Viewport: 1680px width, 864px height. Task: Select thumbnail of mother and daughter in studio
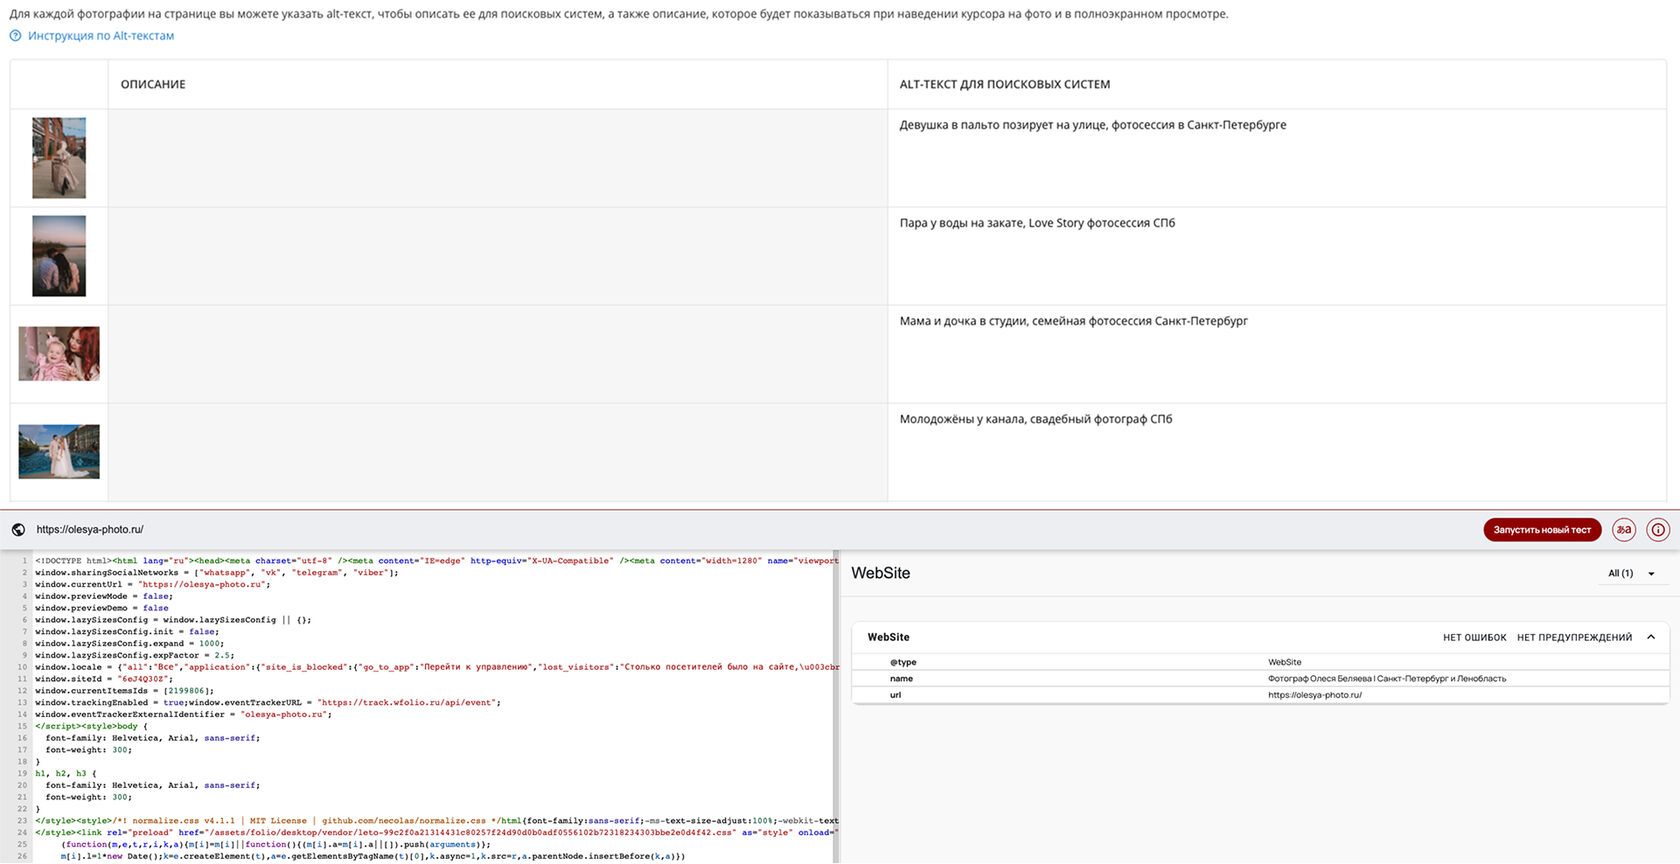[x=59, y=354]
